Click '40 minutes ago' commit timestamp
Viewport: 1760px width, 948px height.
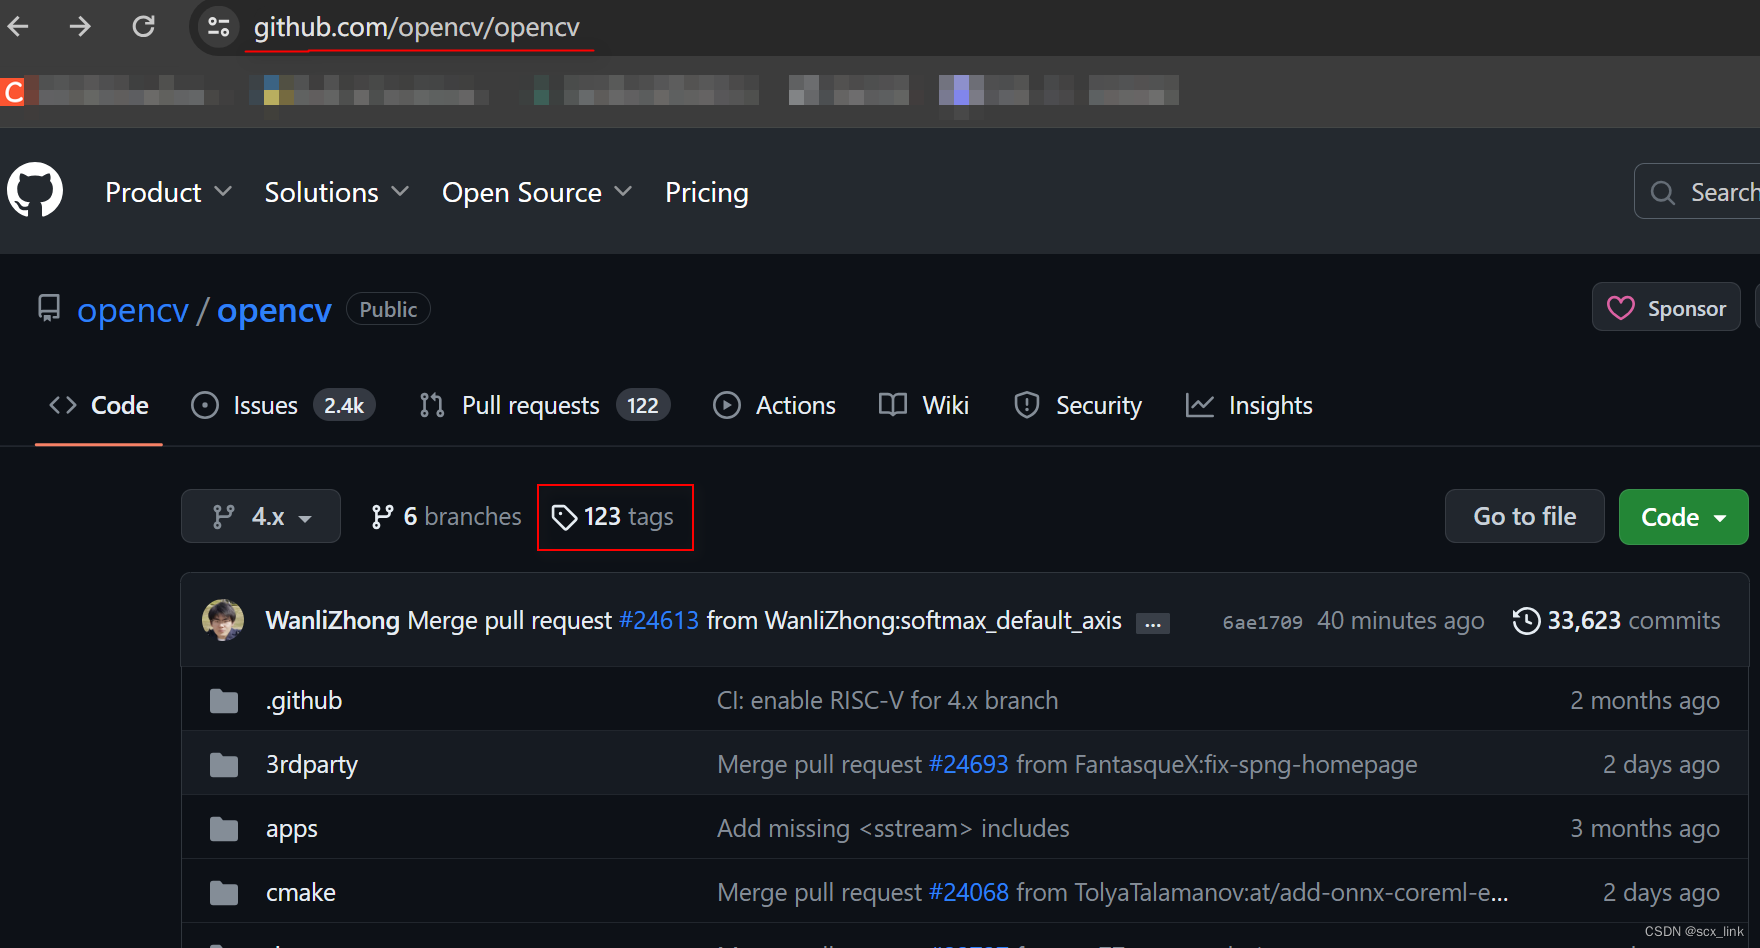(x=1400, y=620)
